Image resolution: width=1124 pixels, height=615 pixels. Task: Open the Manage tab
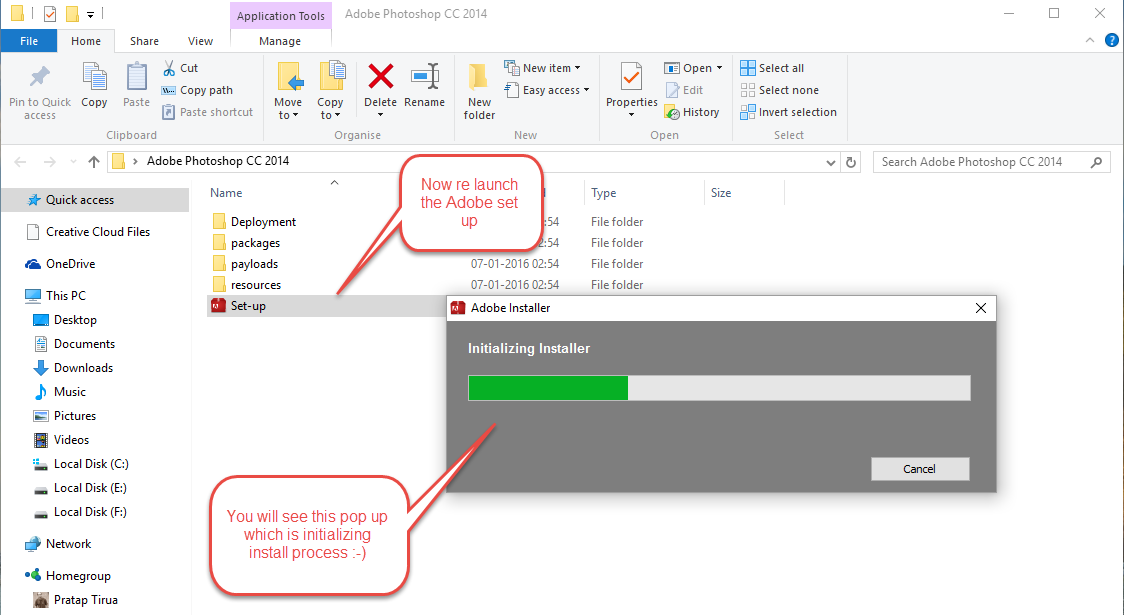click(280, 41)
